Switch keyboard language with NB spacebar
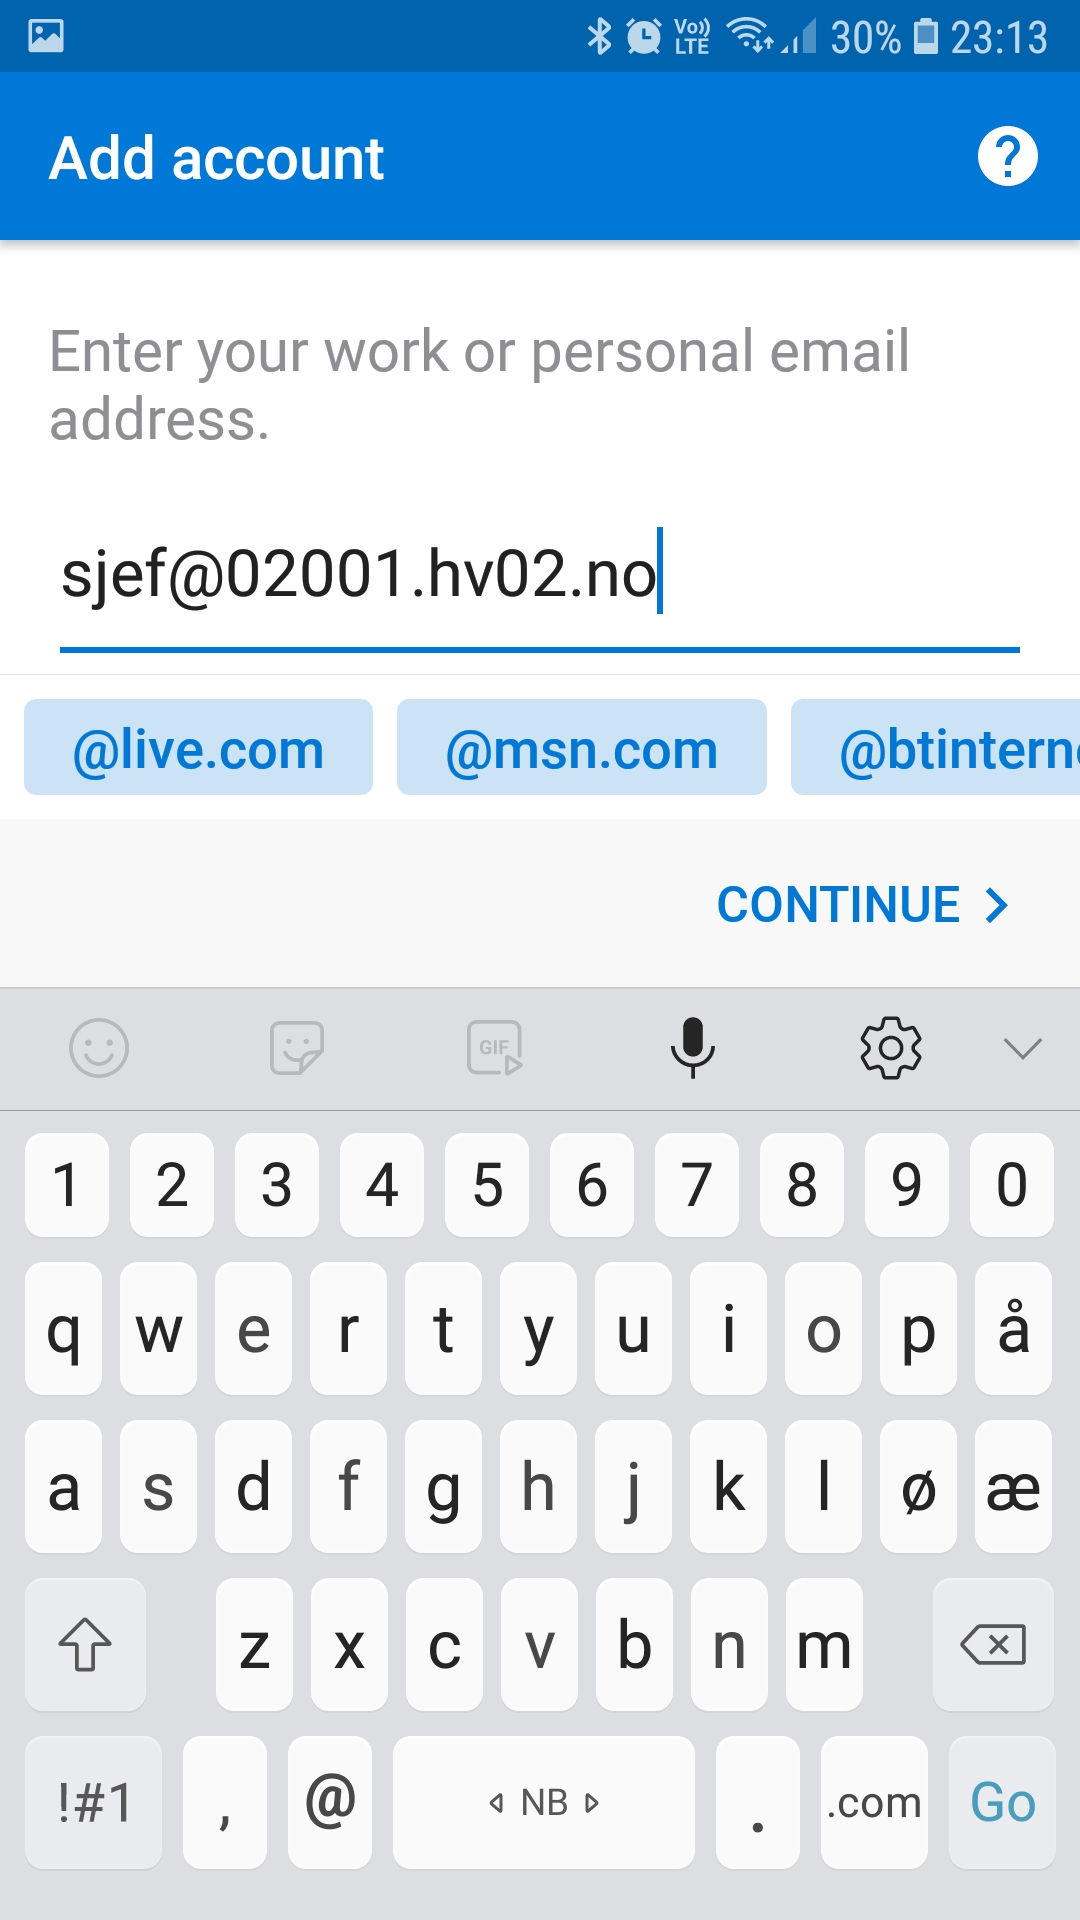Screen dimensions: 1080x1920 point(544,1802)
